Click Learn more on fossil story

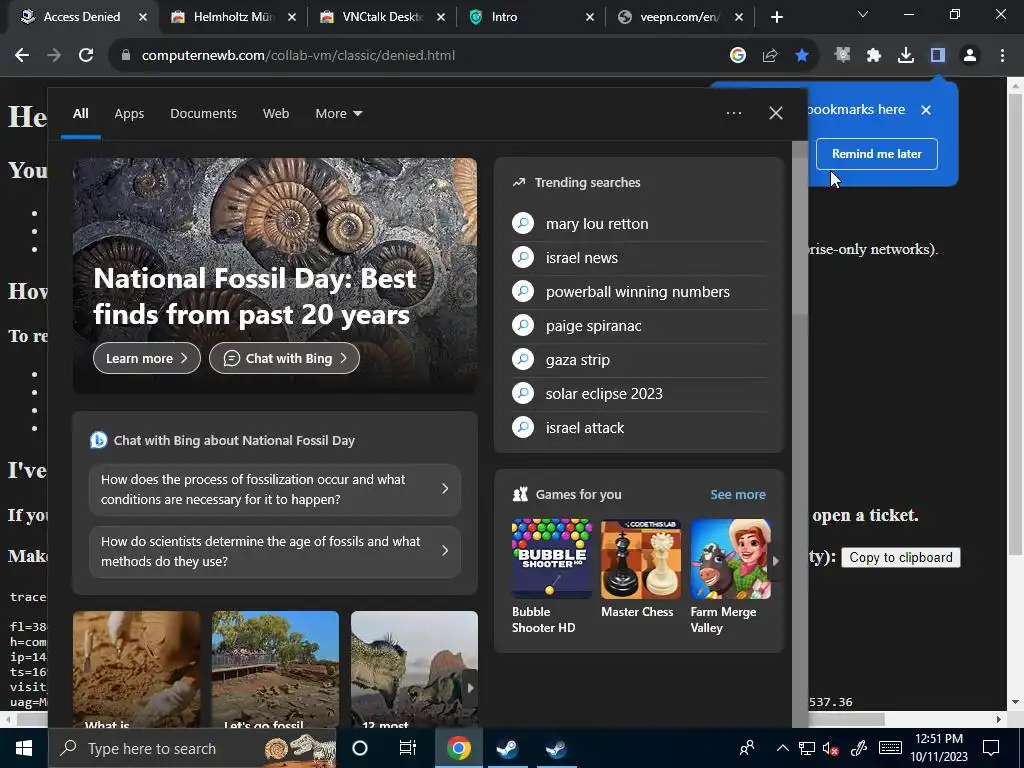click(x=146, y=359)
